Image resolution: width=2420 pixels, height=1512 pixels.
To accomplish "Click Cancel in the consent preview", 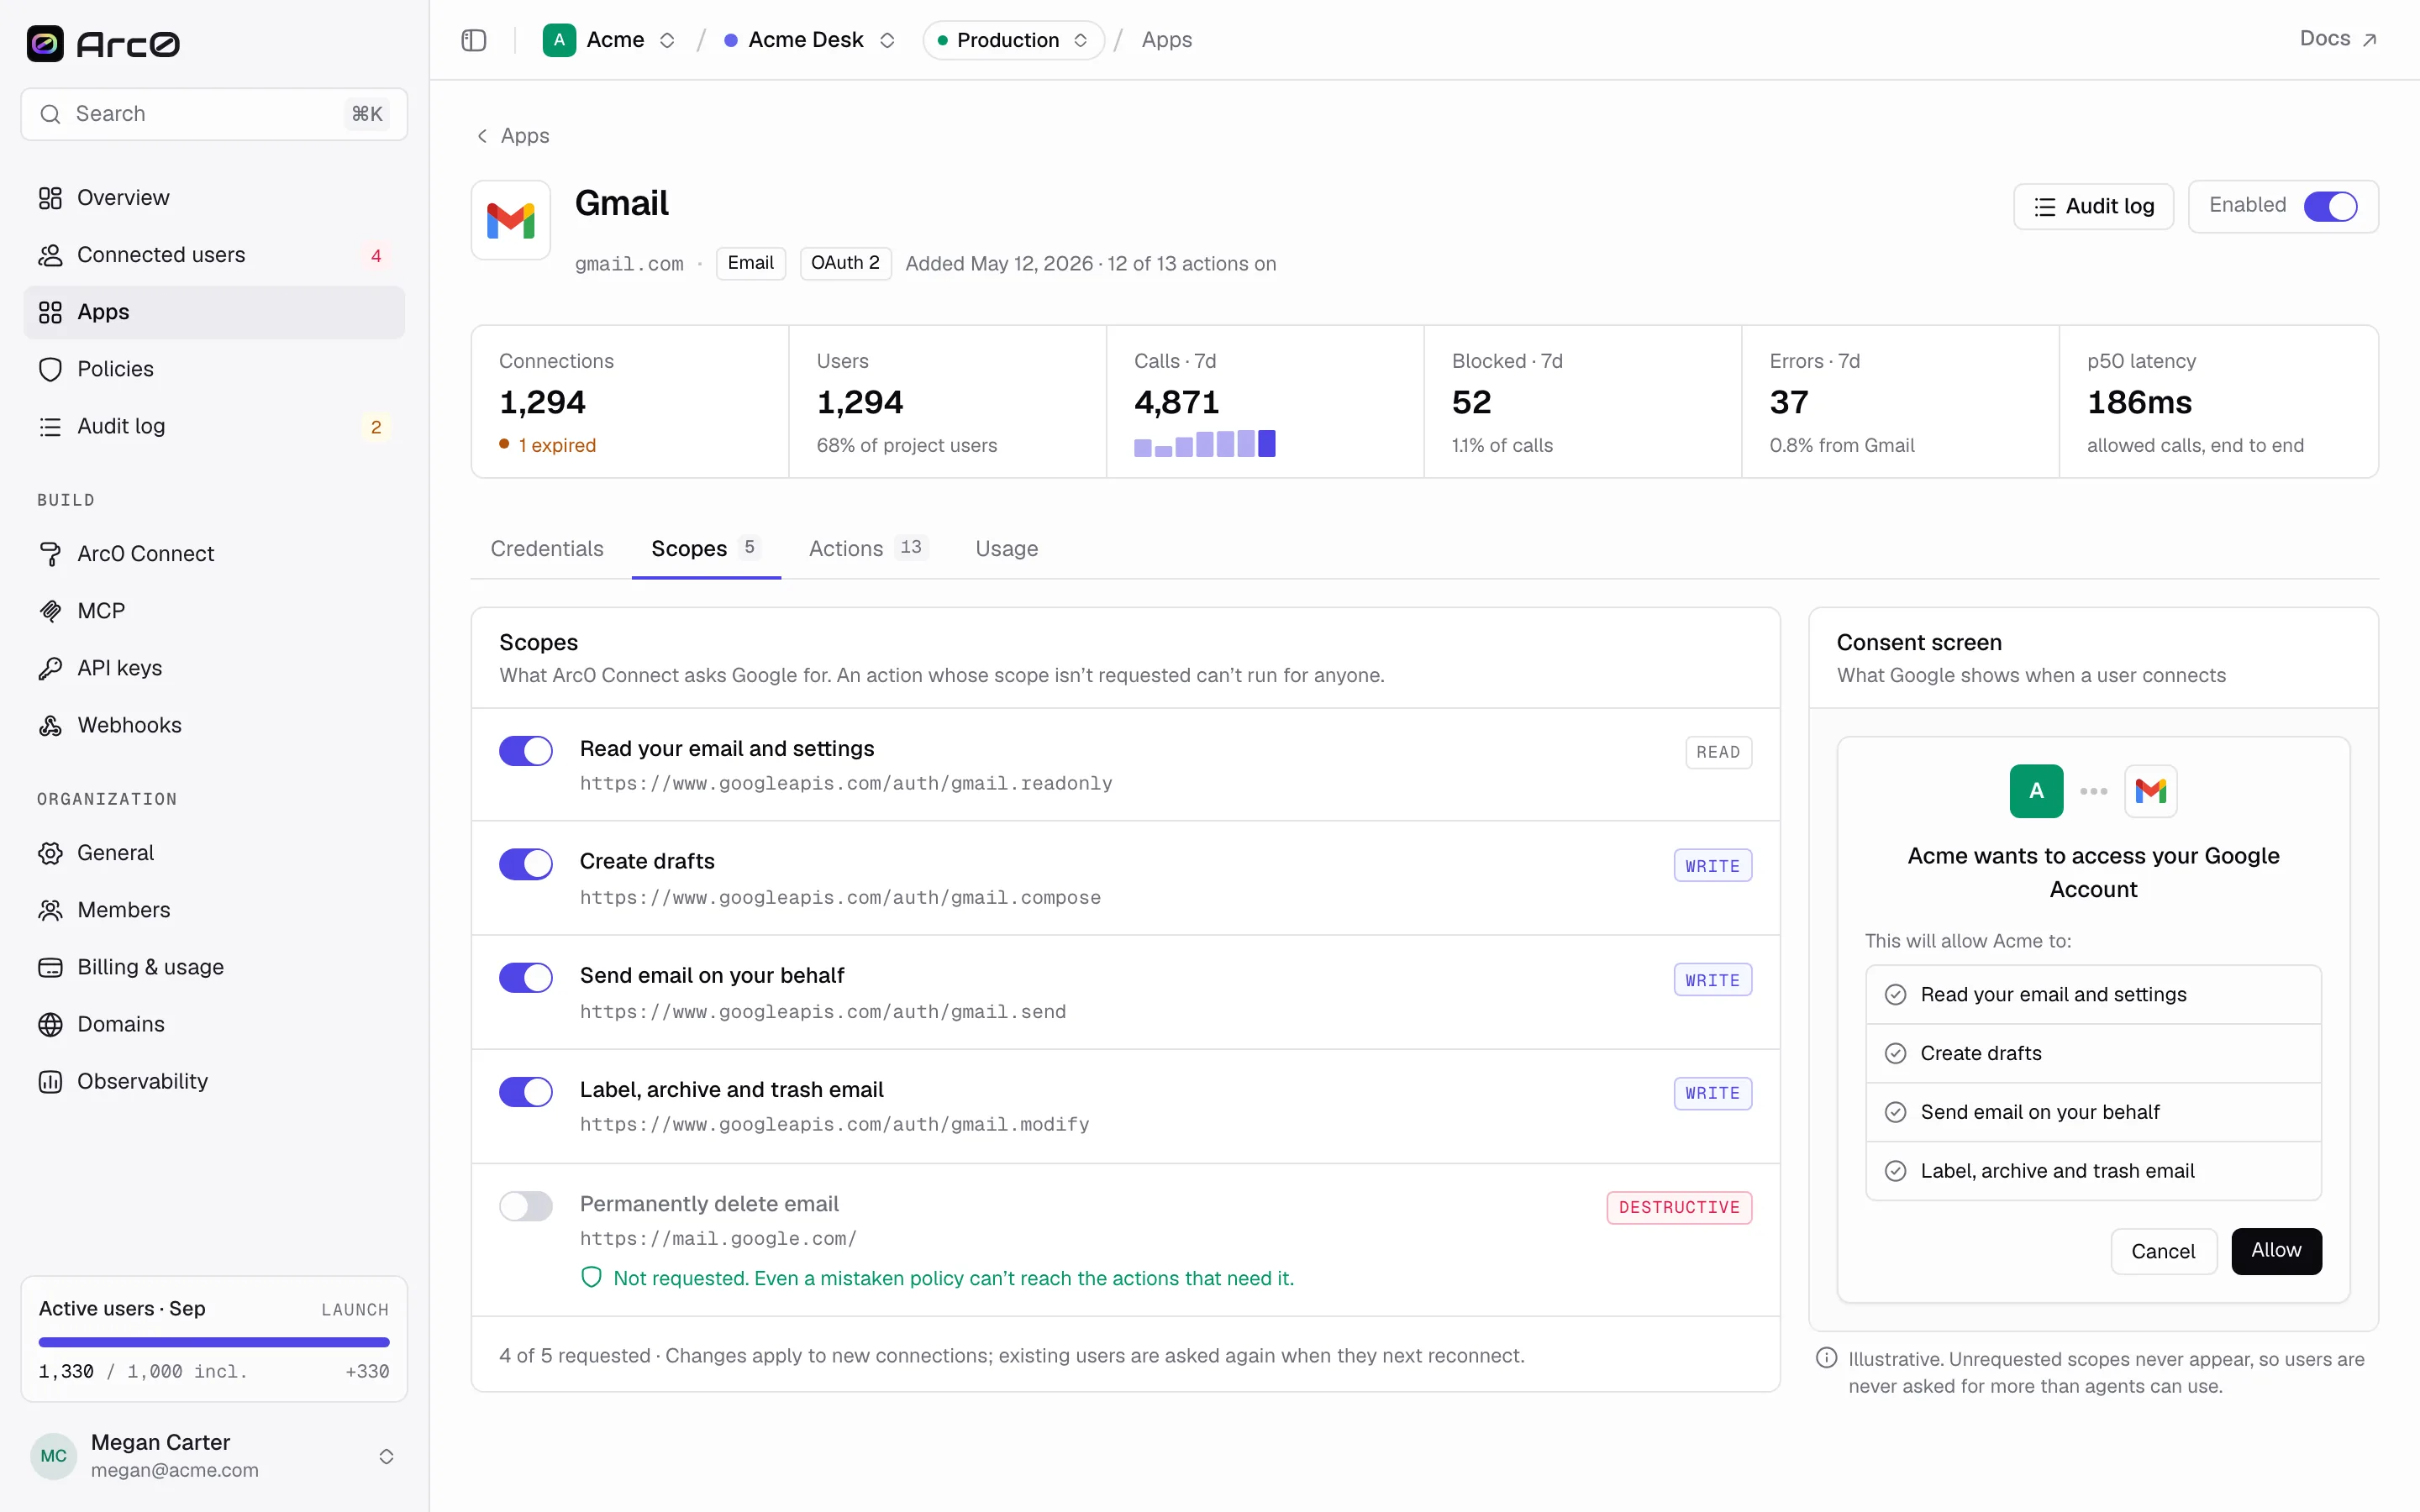I will click(x=2163, y=1251).
